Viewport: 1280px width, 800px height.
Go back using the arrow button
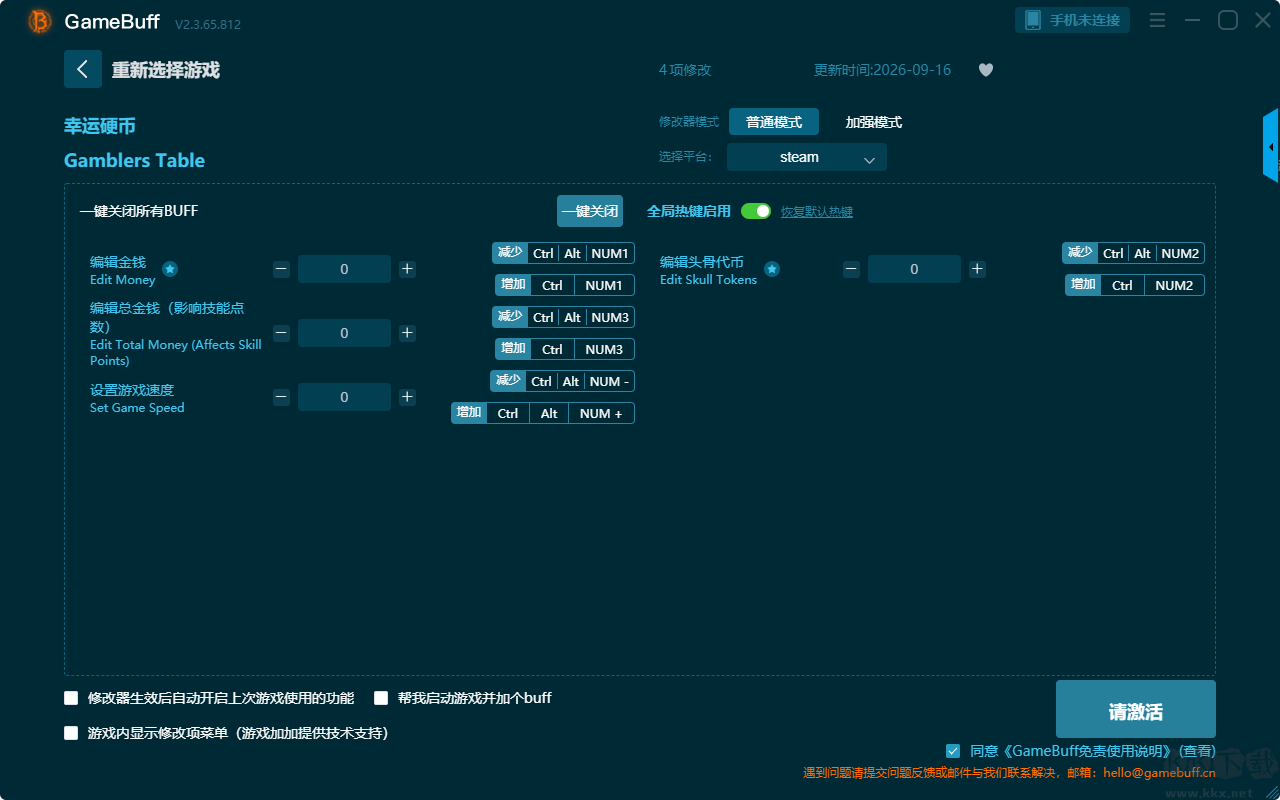tap(83, 69)
